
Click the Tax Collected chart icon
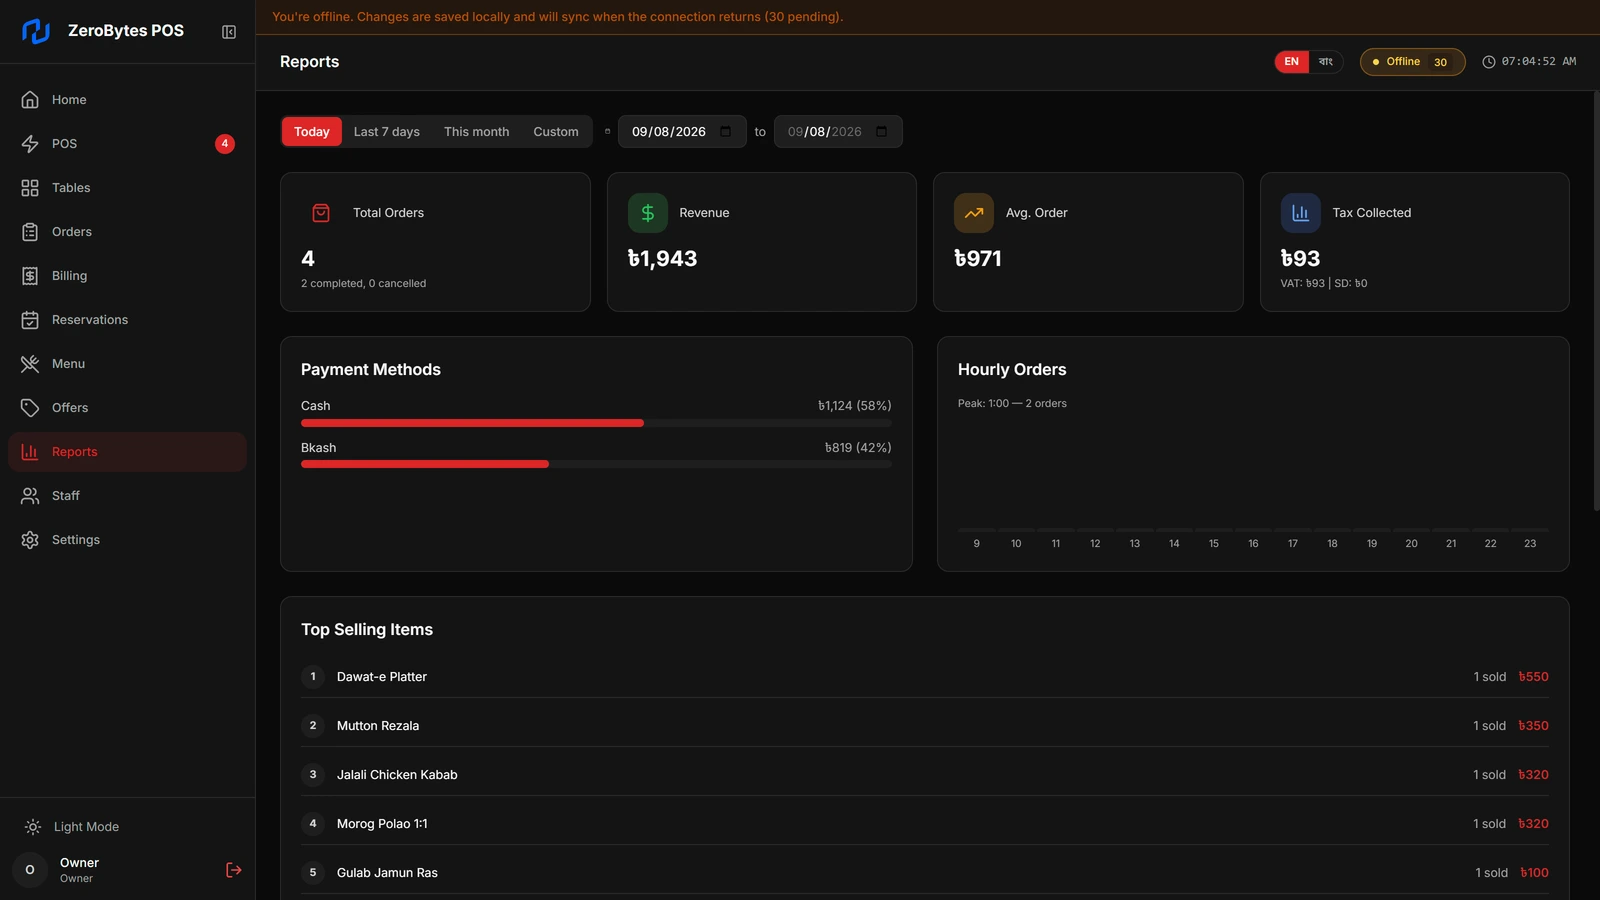(x=1301, y=213)
